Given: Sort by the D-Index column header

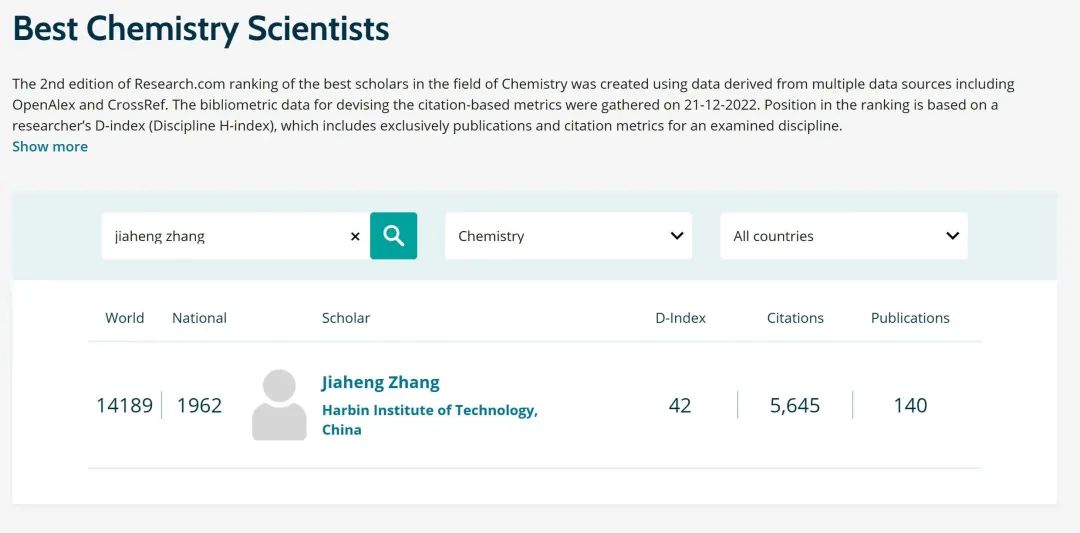Looking at the screenshot, I should (680, 317).
